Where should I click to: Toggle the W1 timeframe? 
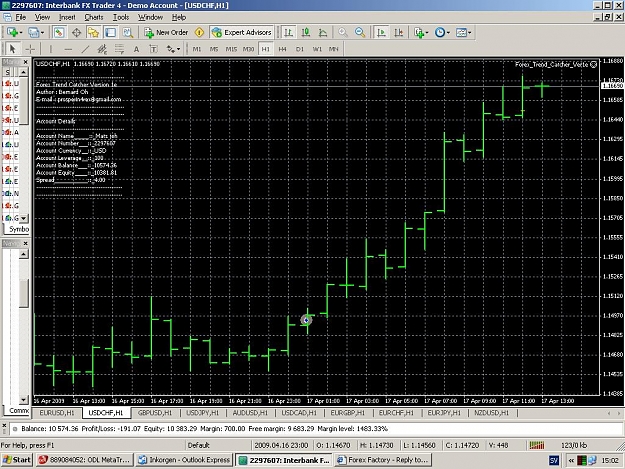(x=317, y=49)
